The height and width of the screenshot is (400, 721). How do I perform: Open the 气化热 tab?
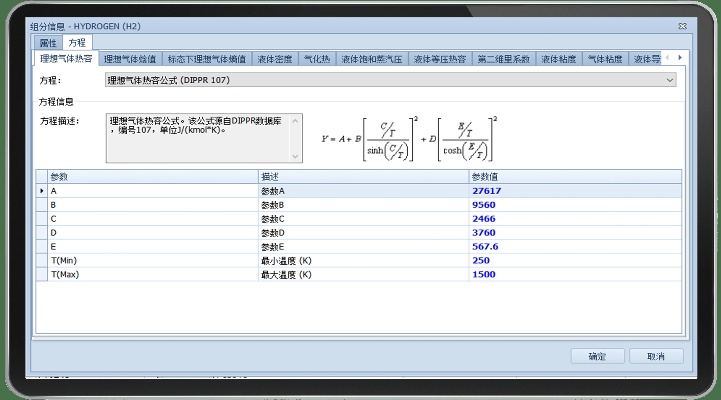[x=316, y=59]
